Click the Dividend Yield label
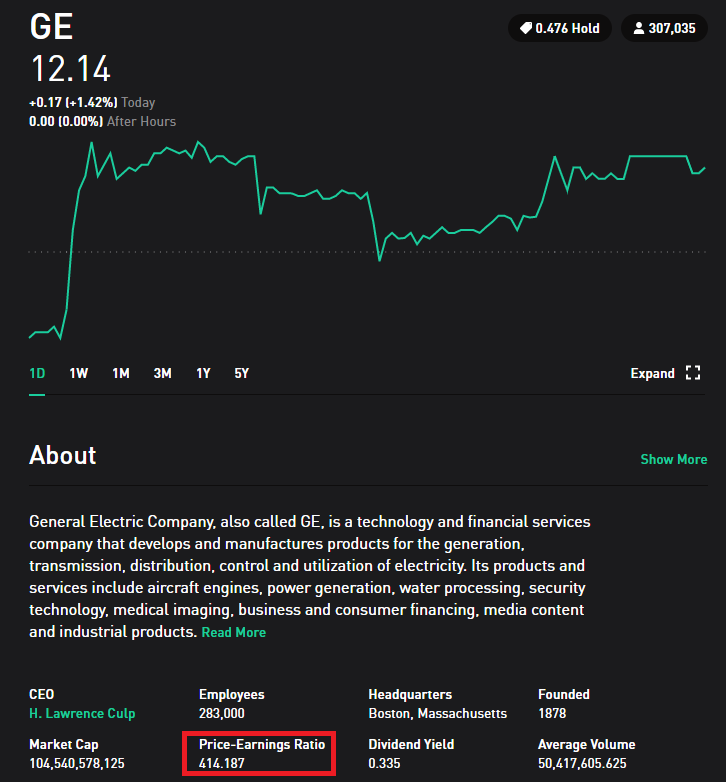 pos(411,744)
